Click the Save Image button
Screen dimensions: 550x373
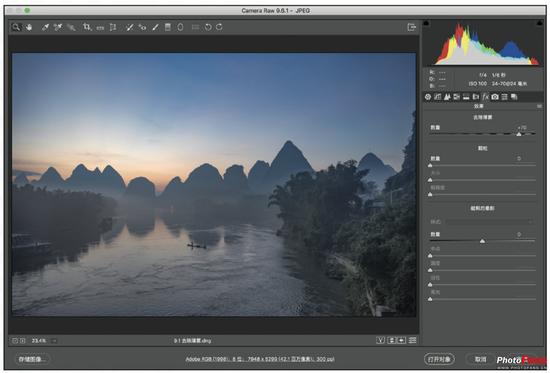[32, 359]
